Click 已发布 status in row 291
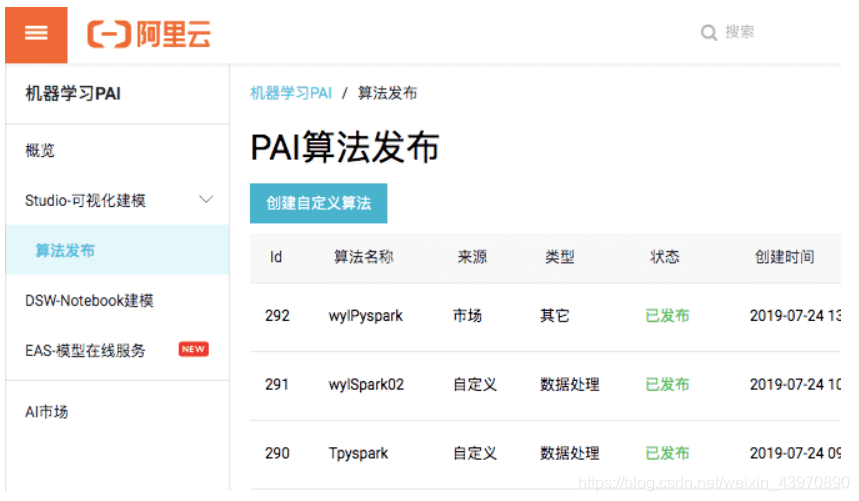The height and width of the screenshot is (501, 859). tap(667, 384)
